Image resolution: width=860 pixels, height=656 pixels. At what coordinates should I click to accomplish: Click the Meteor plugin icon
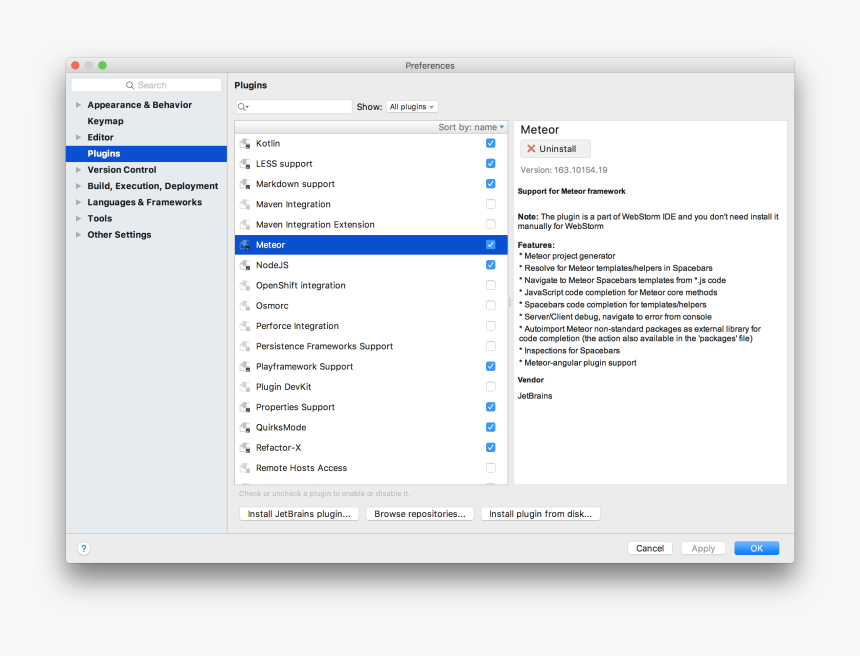click(x=245, y=245)
